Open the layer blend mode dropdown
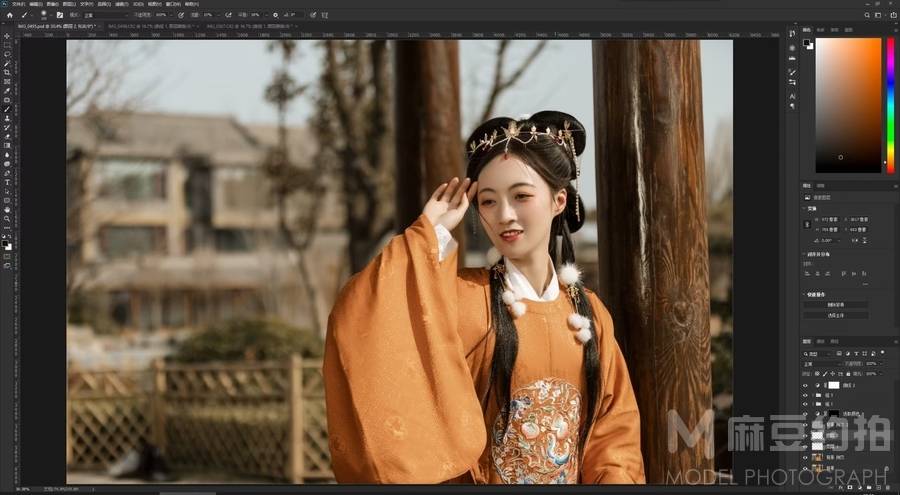The height and width of the screenshot is (495, 900). 822,364
